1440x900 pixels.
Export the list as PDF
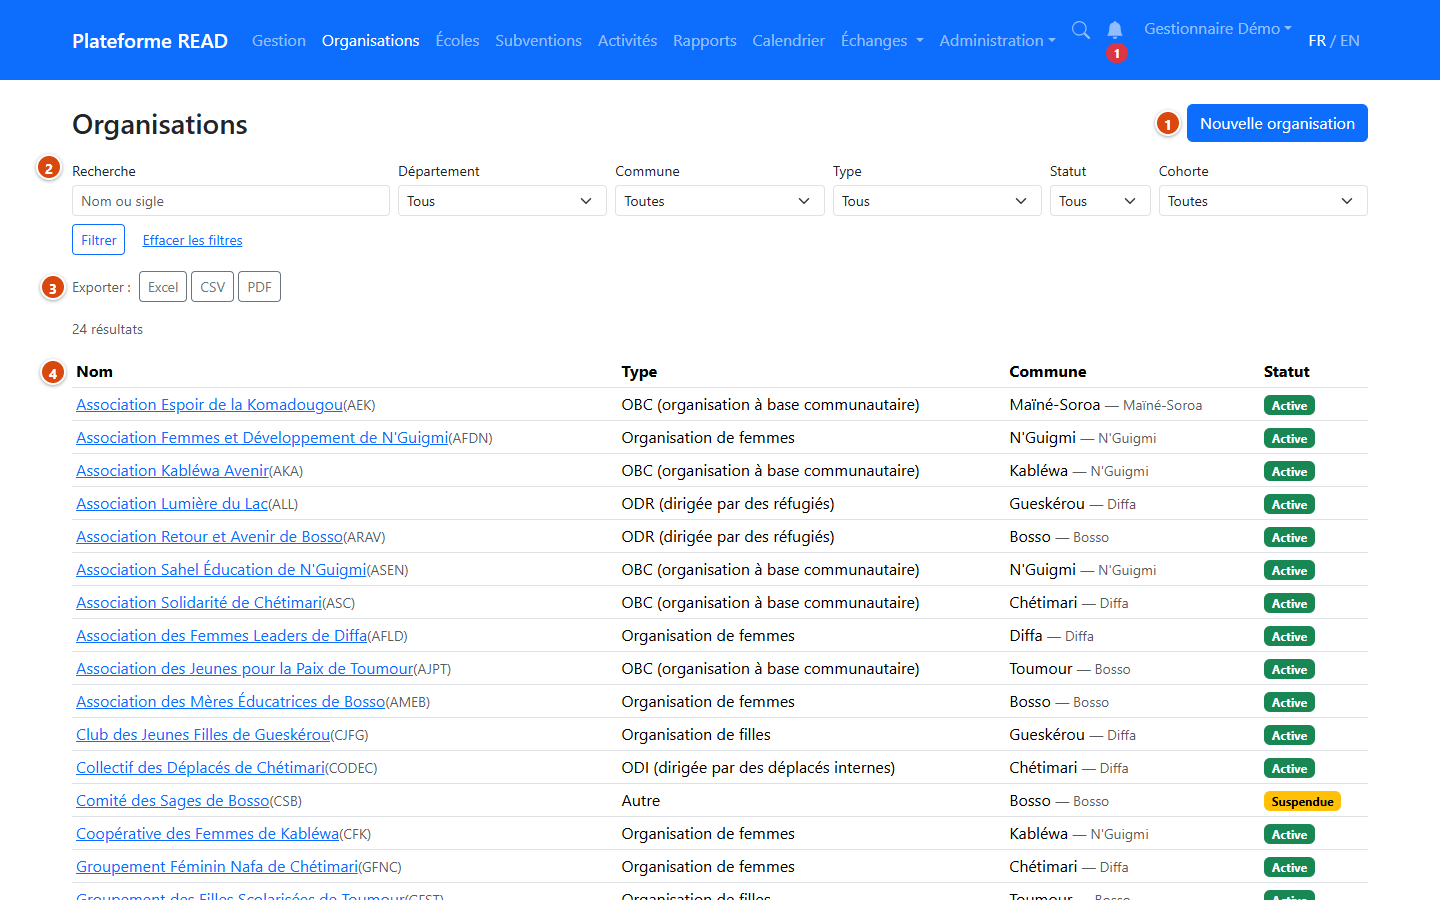point(259,287)
